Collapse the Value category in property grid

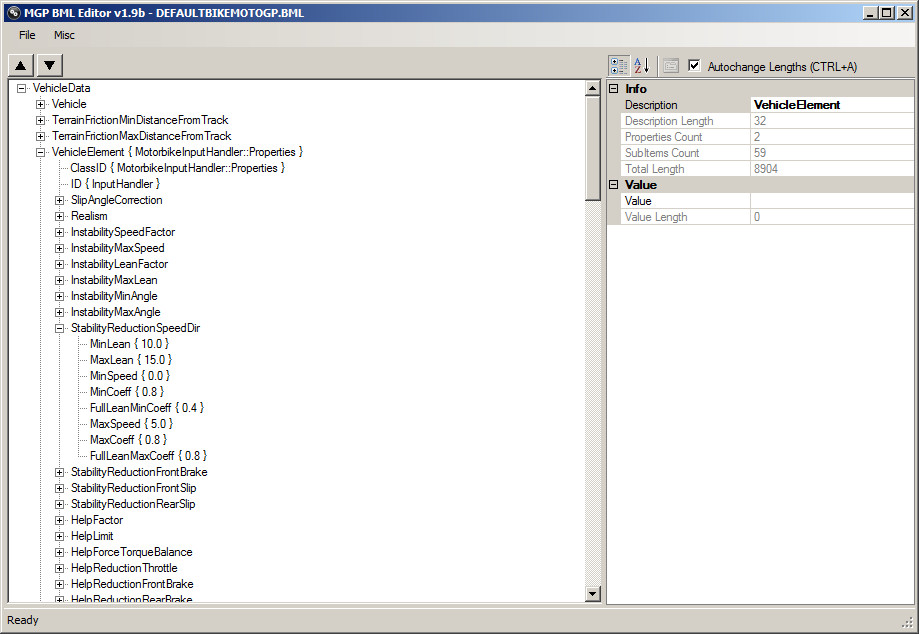613,184
